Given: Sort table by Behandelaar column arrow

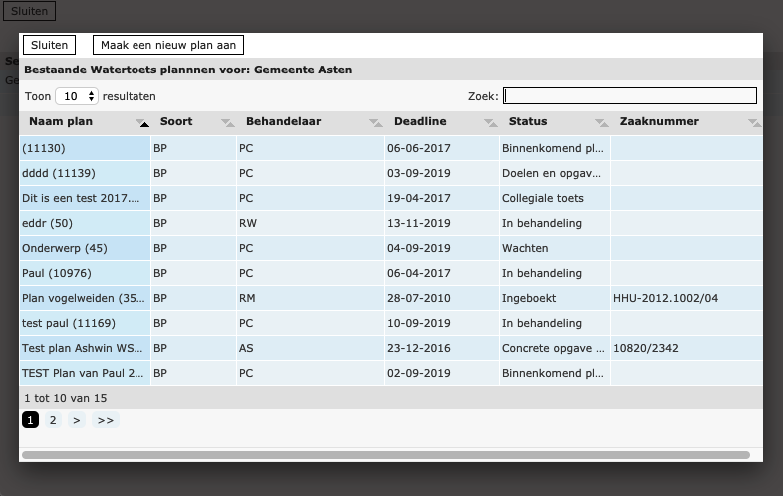Looking at the screenshot, I should 375,123.
